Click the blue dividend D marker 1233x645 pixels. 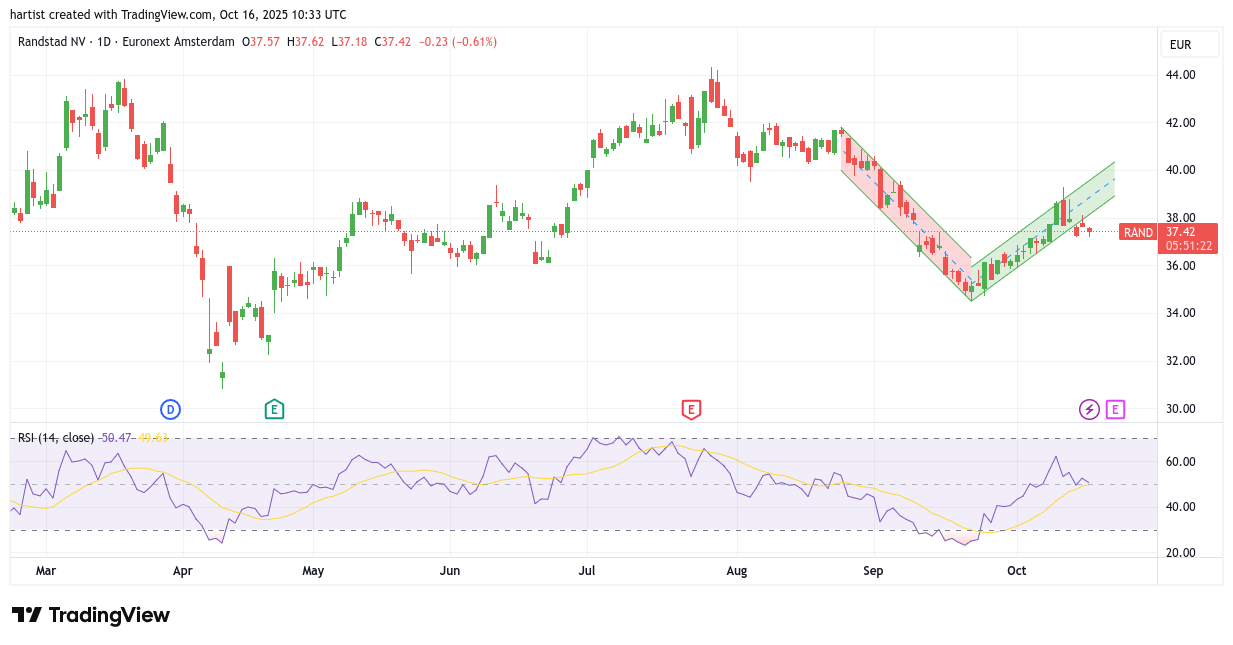click(171, 408)
